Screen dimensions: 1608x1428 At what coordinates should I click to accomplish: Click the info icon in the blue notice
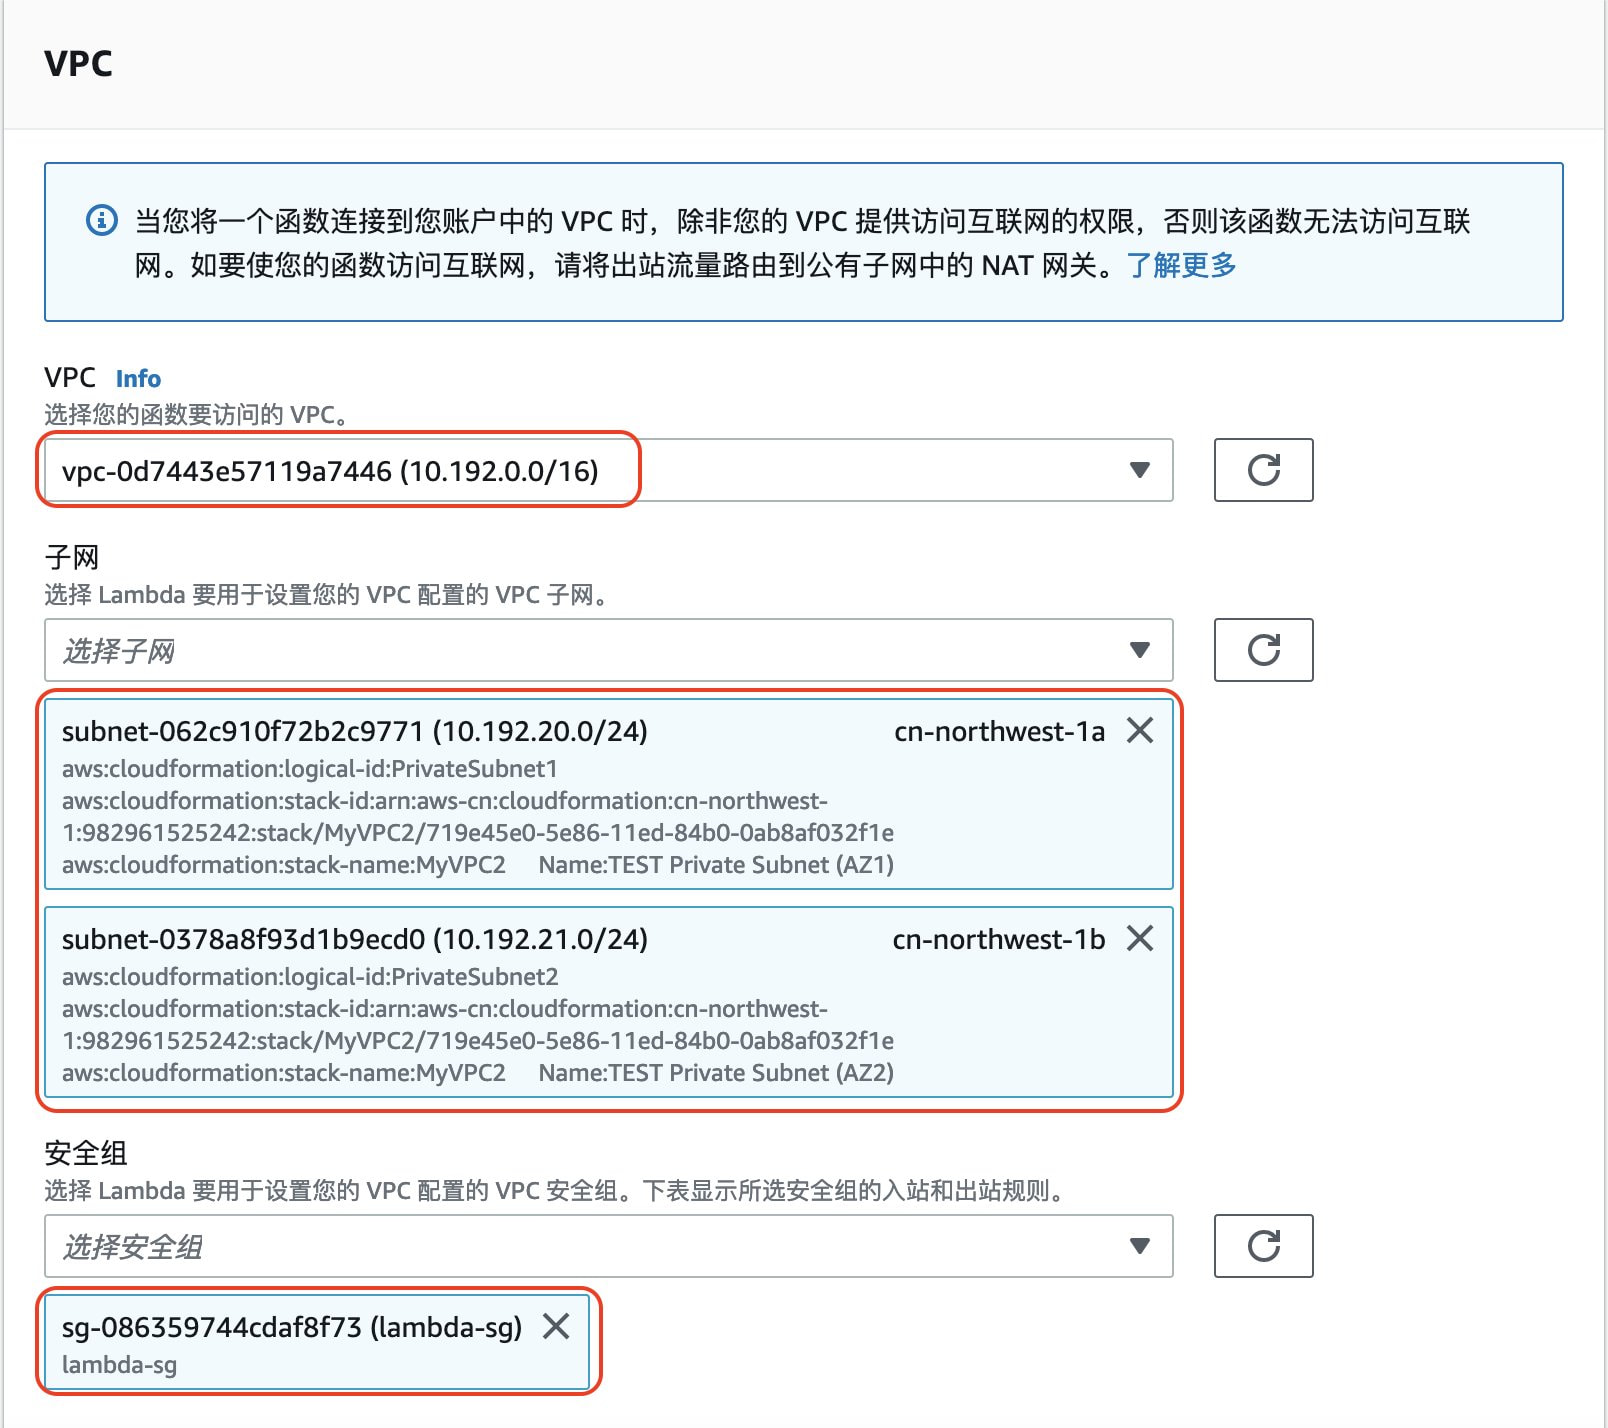tap(102, 220)
